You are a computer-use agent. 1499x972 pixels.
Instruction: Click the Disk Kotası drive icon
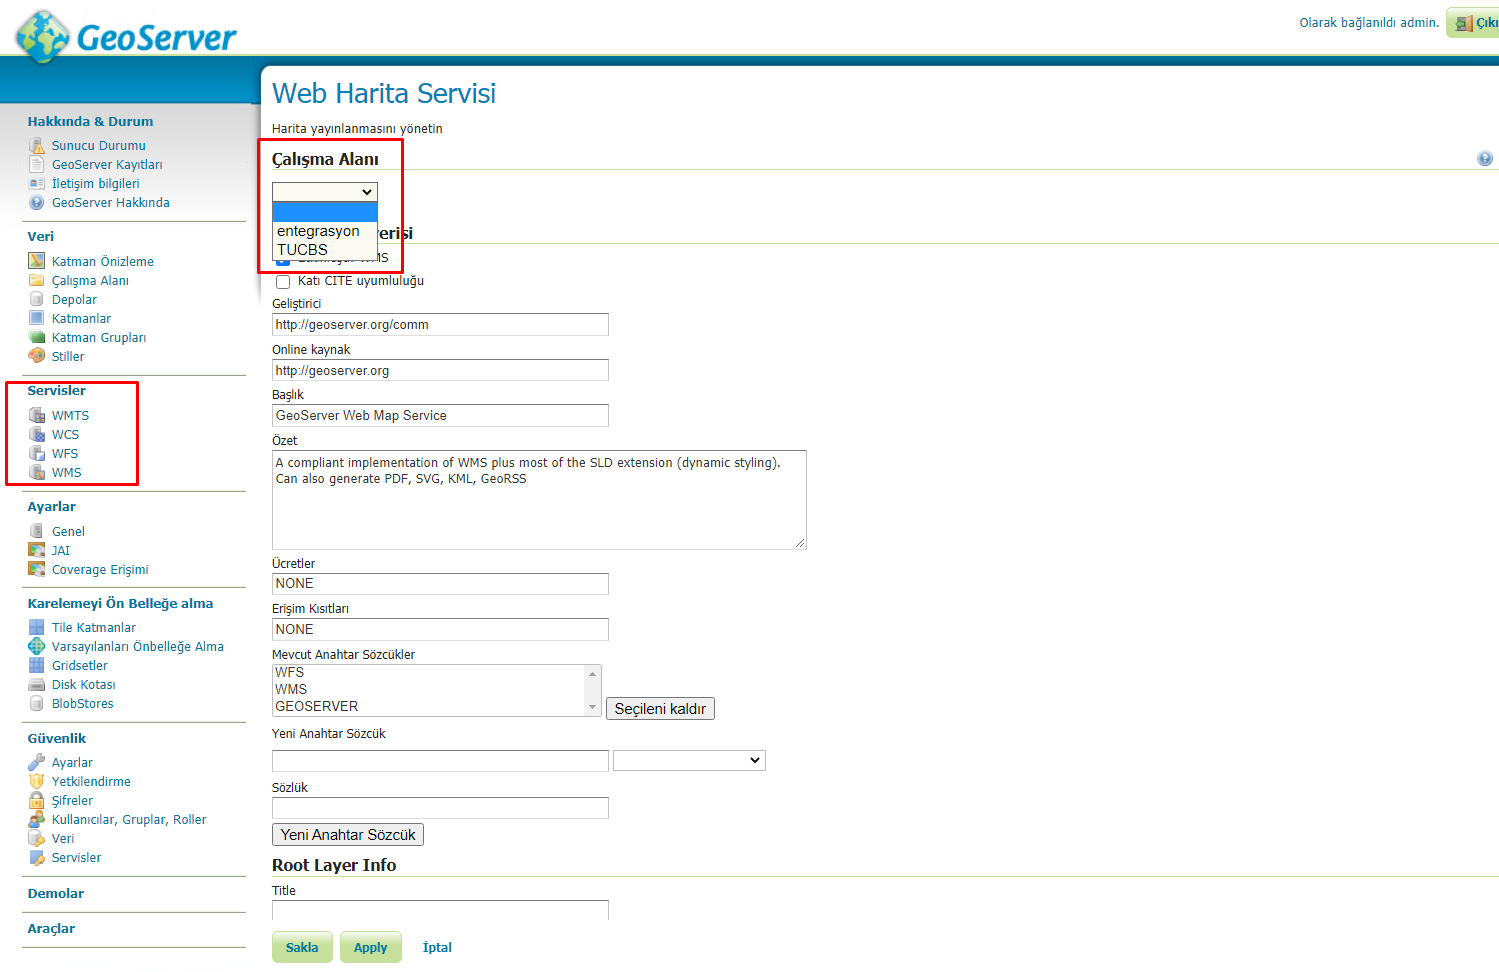point(37,685)
